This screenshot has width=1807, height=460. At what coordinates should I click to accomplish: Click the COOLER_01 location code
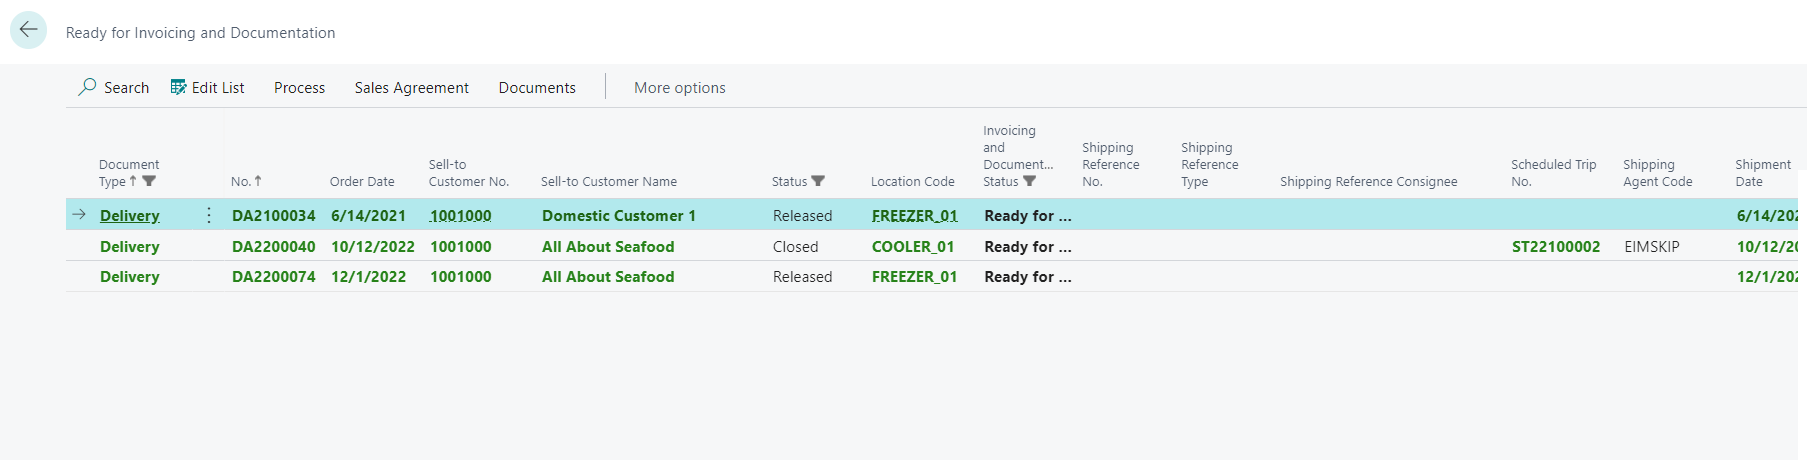[x=912, y=247]
